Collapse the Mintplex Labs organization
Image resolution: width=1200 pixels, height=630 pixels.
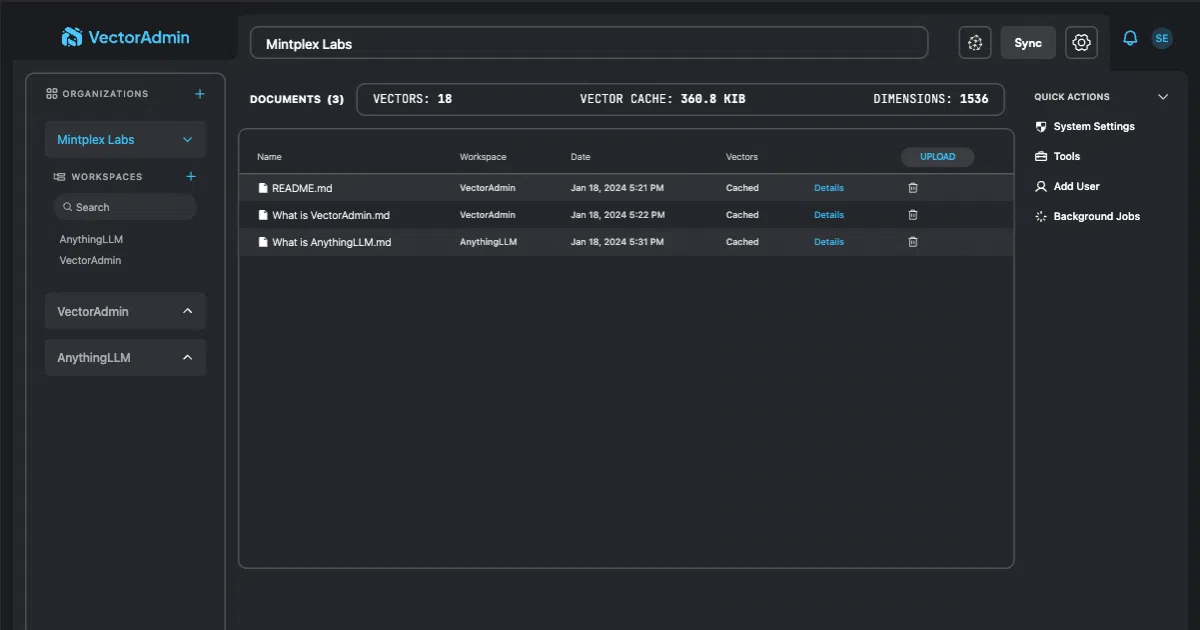pyautogui.click(x=187, y=140)
